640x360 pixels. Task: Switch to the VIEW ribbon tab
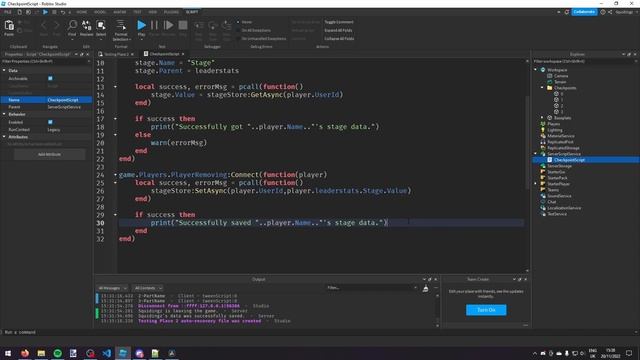coord(153,12)
